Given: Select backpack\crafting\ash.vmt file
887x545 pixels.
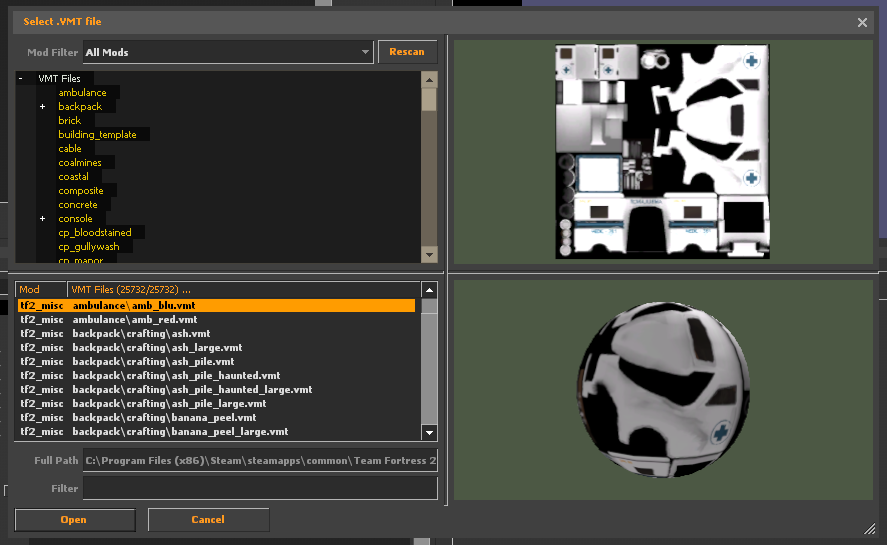Looking at the screenshot, I should pos(216,333).
